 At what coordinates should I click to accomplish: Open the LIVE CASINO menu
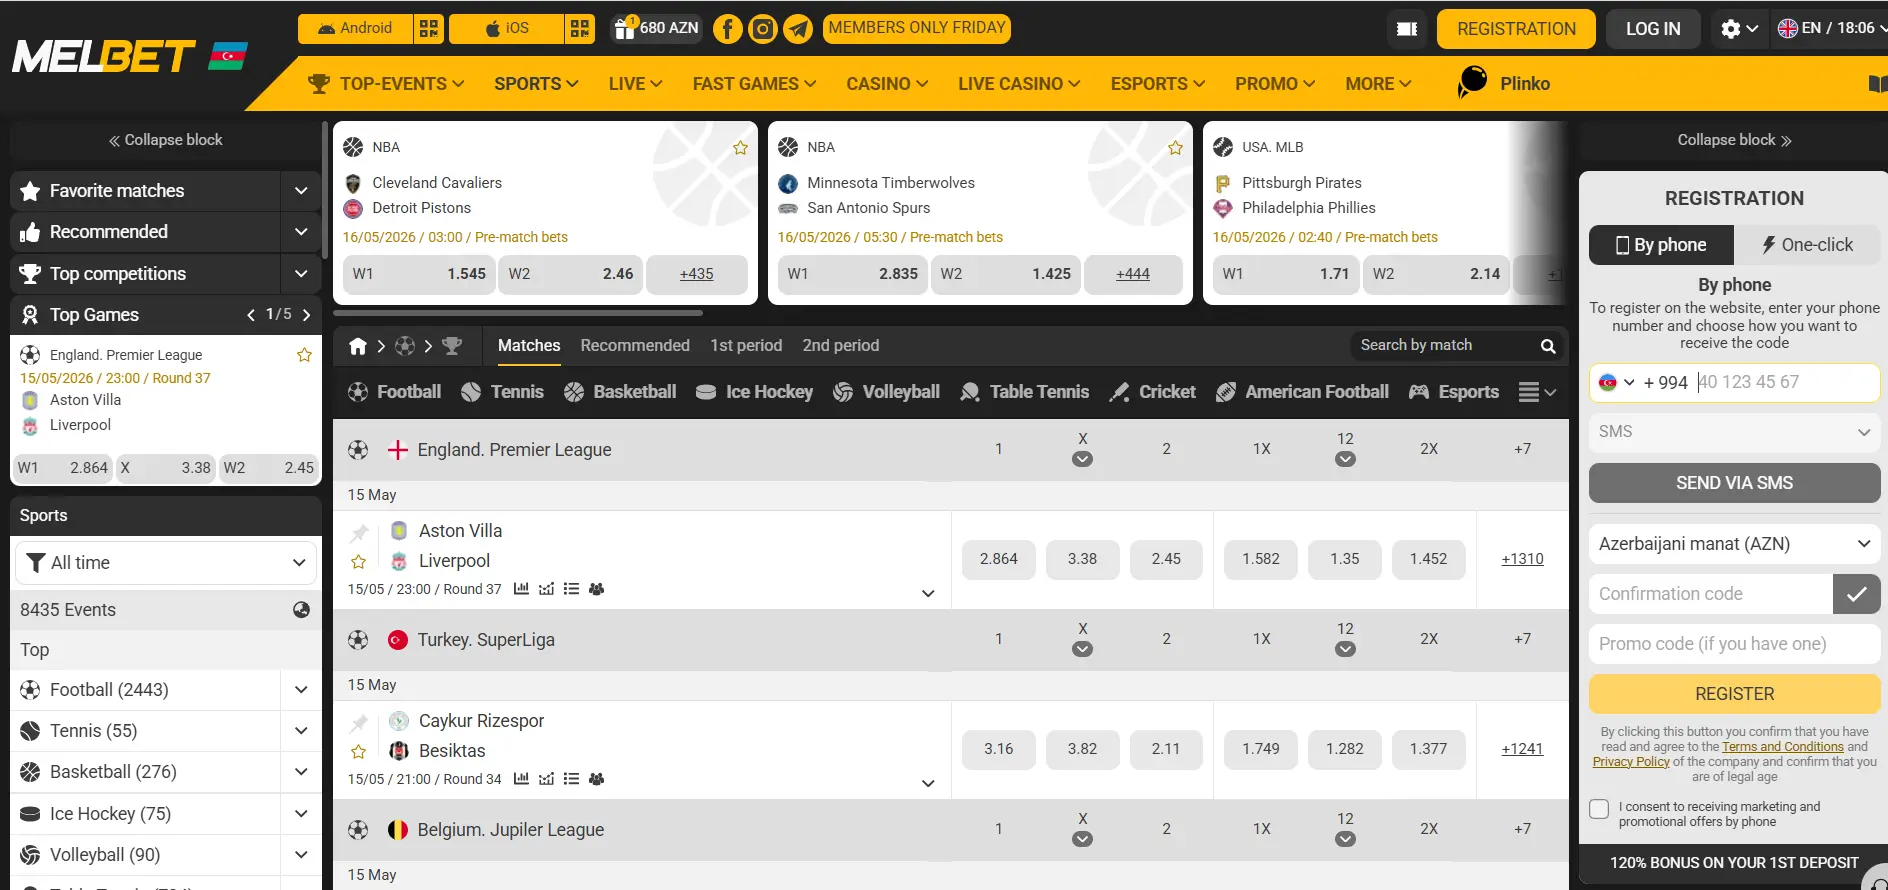pos(1019,84)
